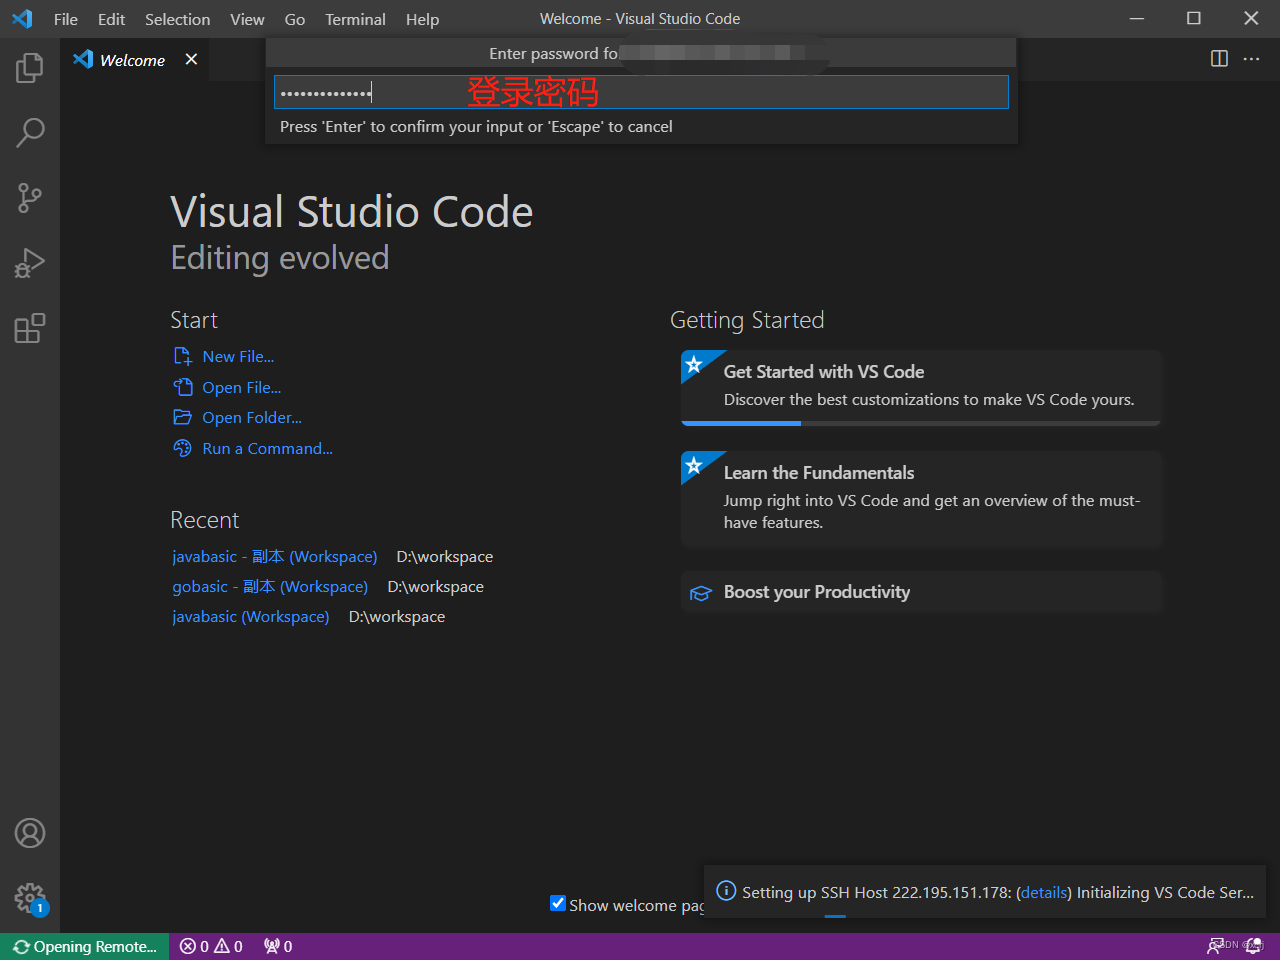This screenshot has width=1280, height=960.
Task: Open the javabasic (Workspace) recent entry
Action: tap(250, 616)
